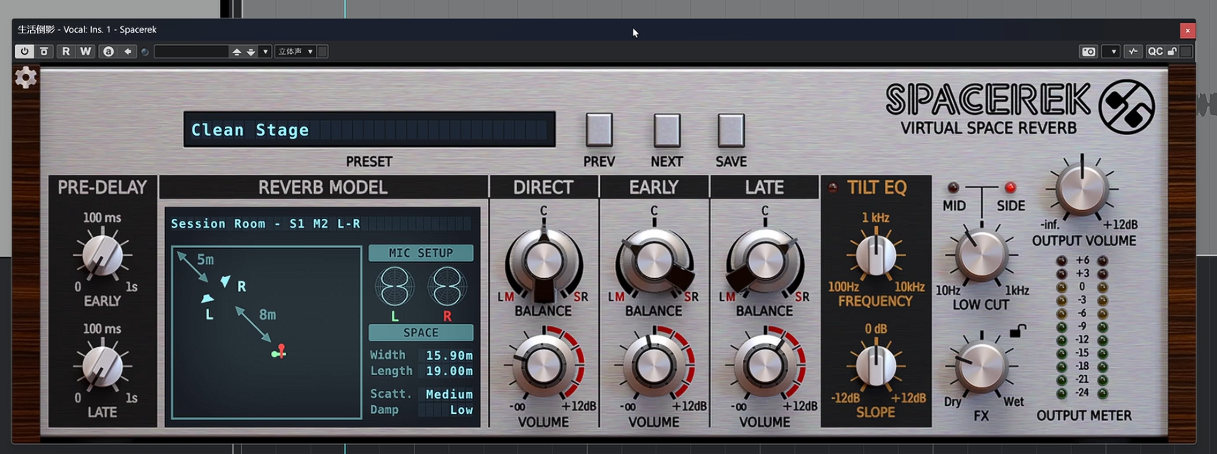Select the SPACE tab

pos(421,332)
